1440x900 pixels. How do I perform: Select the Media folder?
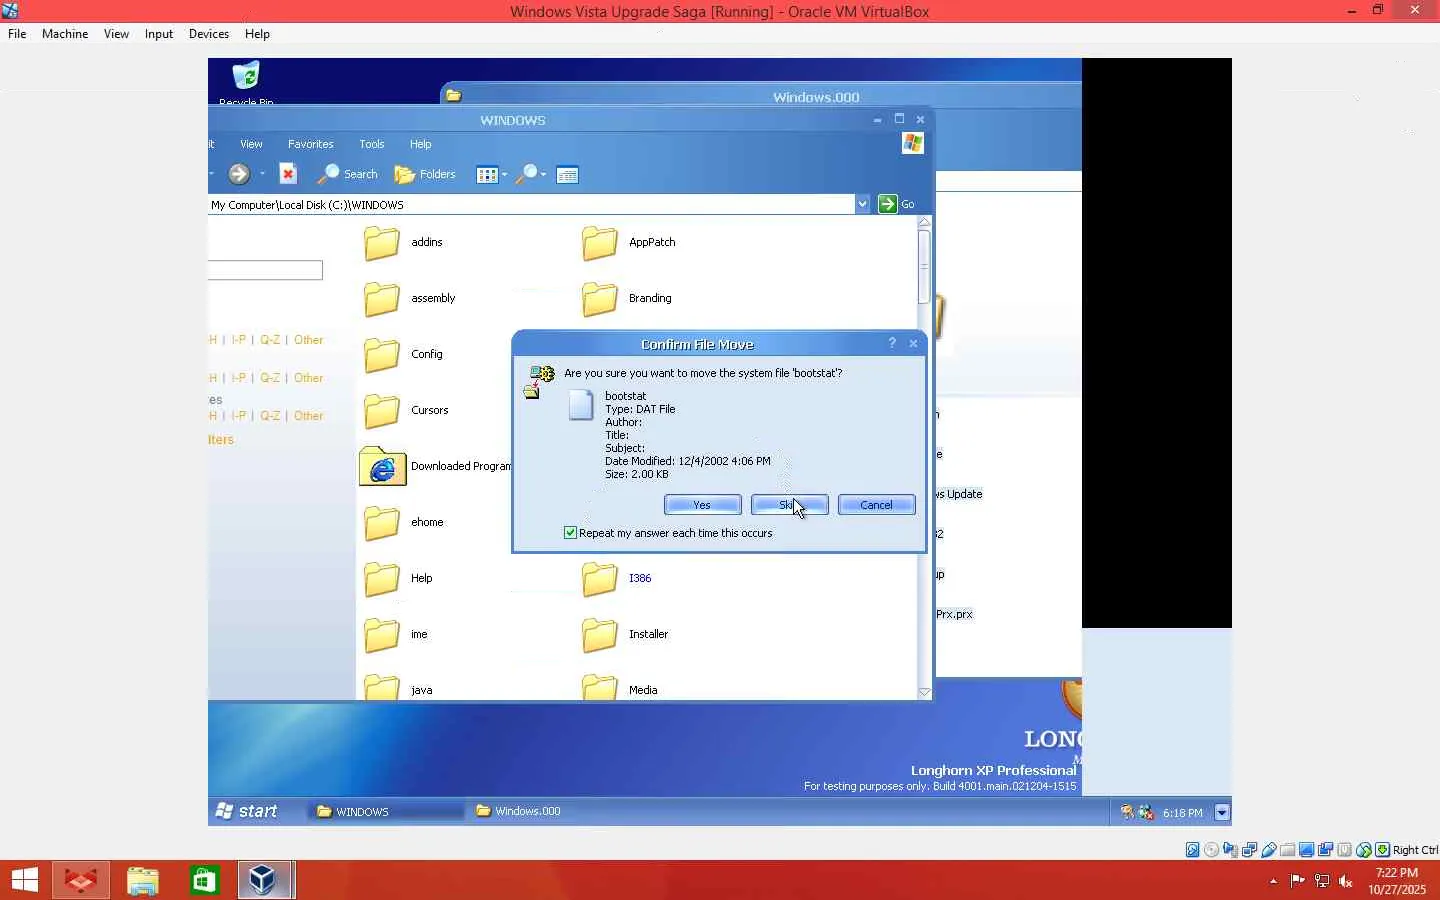click(620, 688)
